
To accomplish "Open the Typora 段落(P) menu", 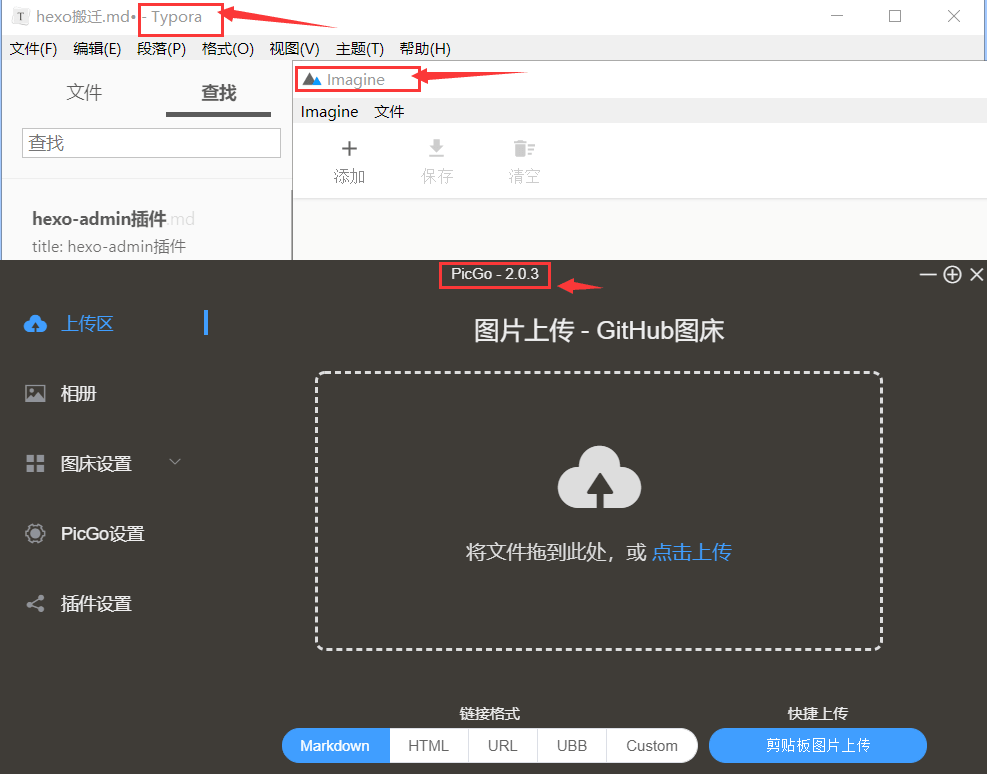I will click(161, 49).
